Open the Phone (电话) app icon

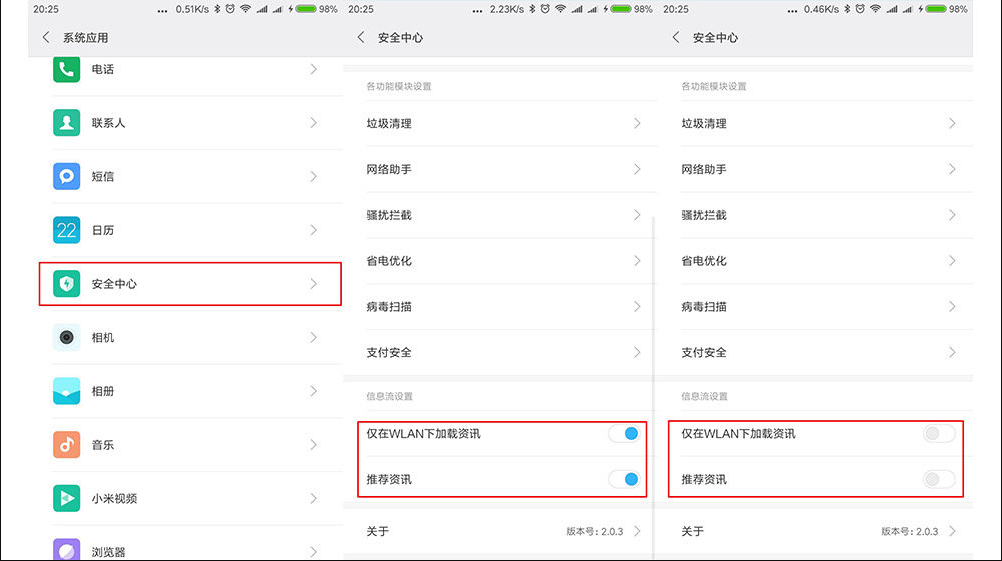pyautogui.click(x=66, y=69)
